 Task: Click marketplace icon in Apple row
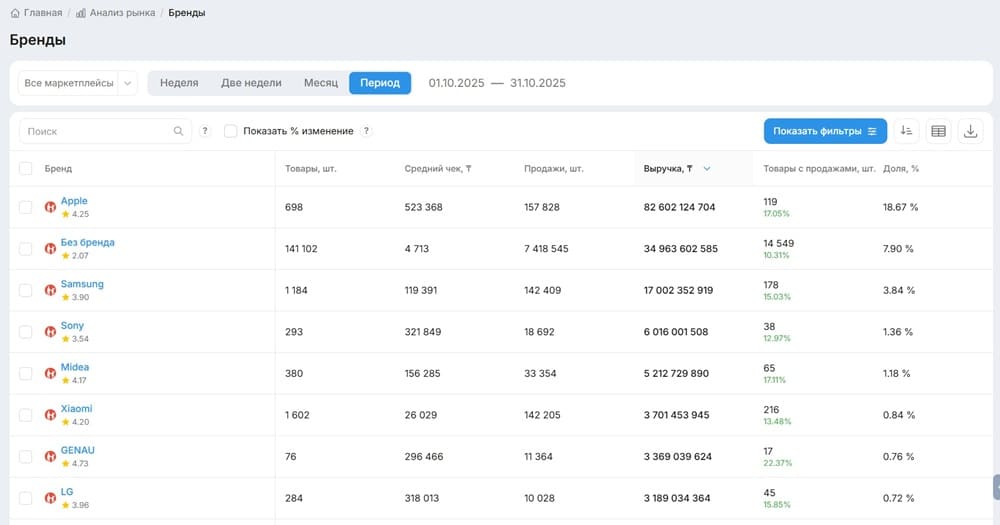coord(50,207)
